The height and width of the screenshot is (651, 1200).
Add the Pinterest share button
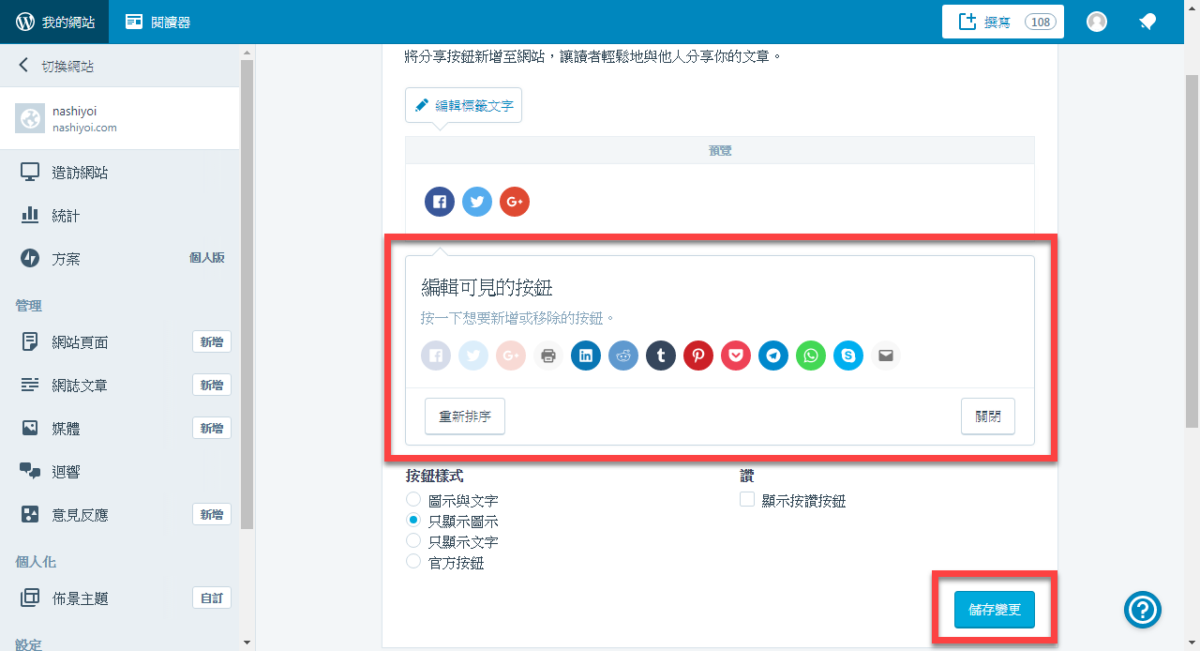pos(698,355)
